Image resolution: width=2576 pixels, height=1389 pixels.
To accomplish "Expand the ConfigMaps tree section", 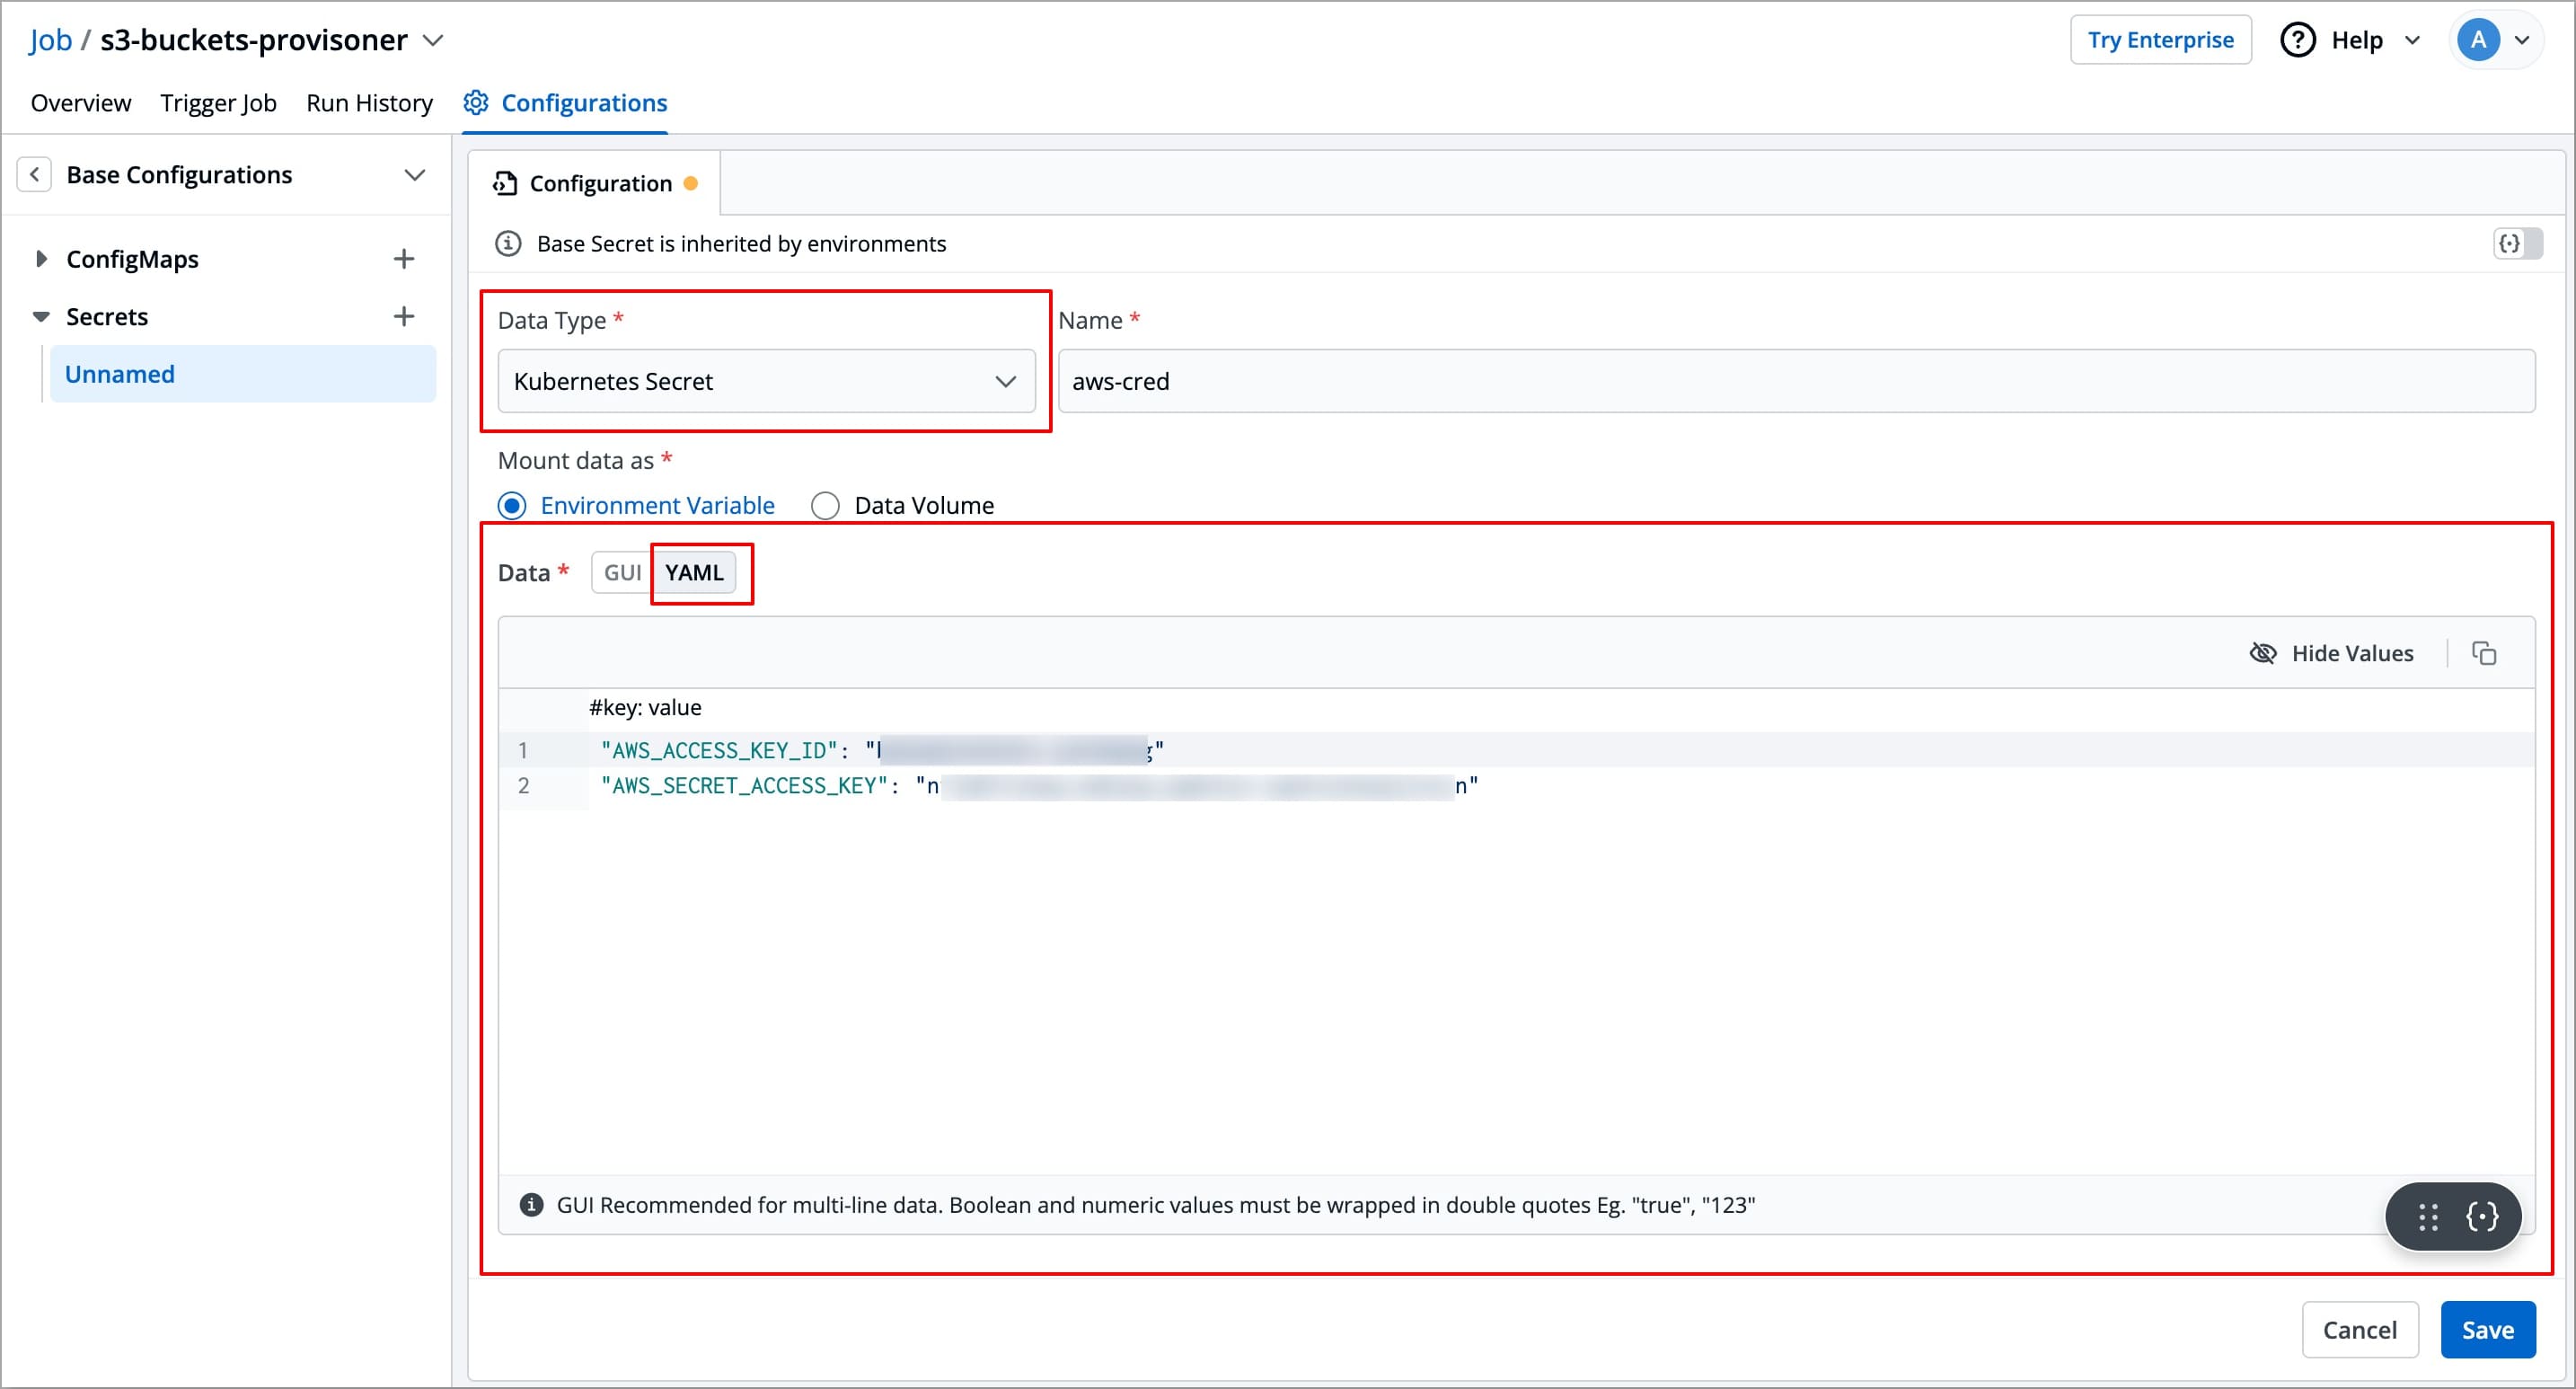I will (41, 258).
